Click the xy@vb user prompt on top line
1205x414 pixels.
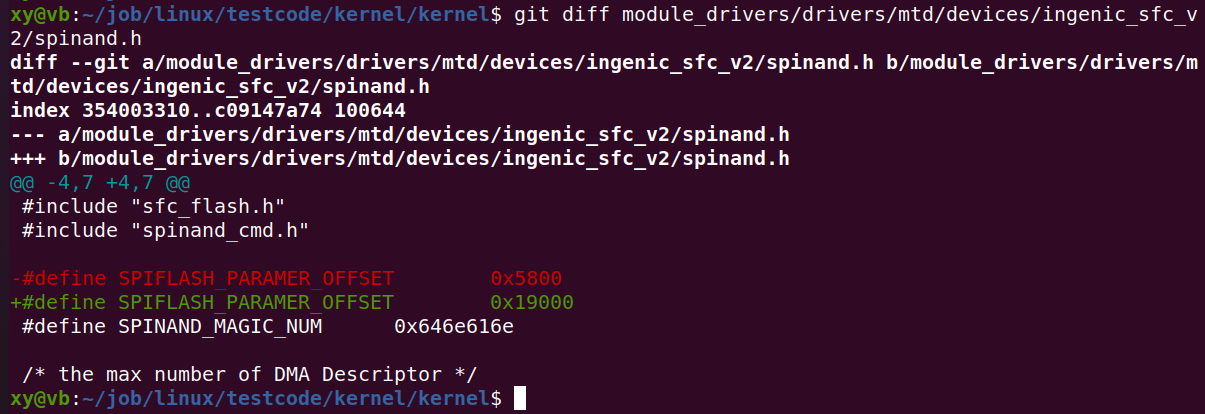pos(34,14)
